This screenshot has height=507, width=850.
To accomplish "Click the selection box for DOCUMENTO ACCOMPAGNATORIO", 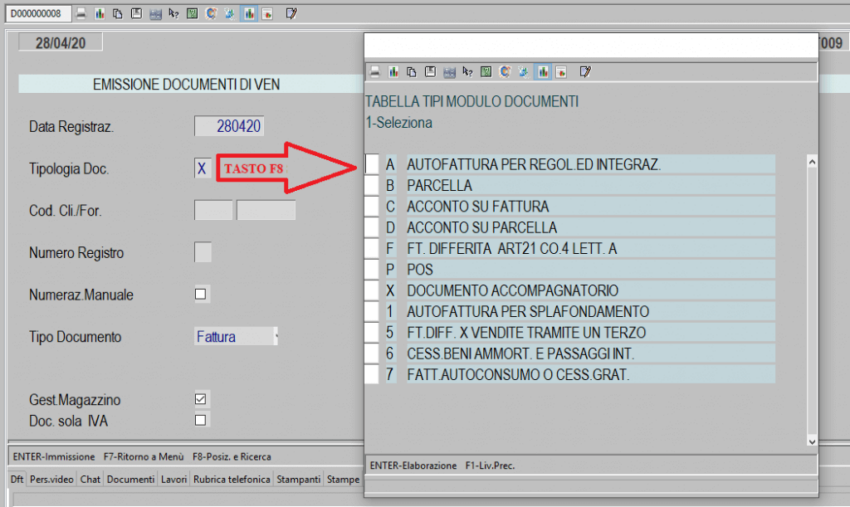I will [372, 291].
